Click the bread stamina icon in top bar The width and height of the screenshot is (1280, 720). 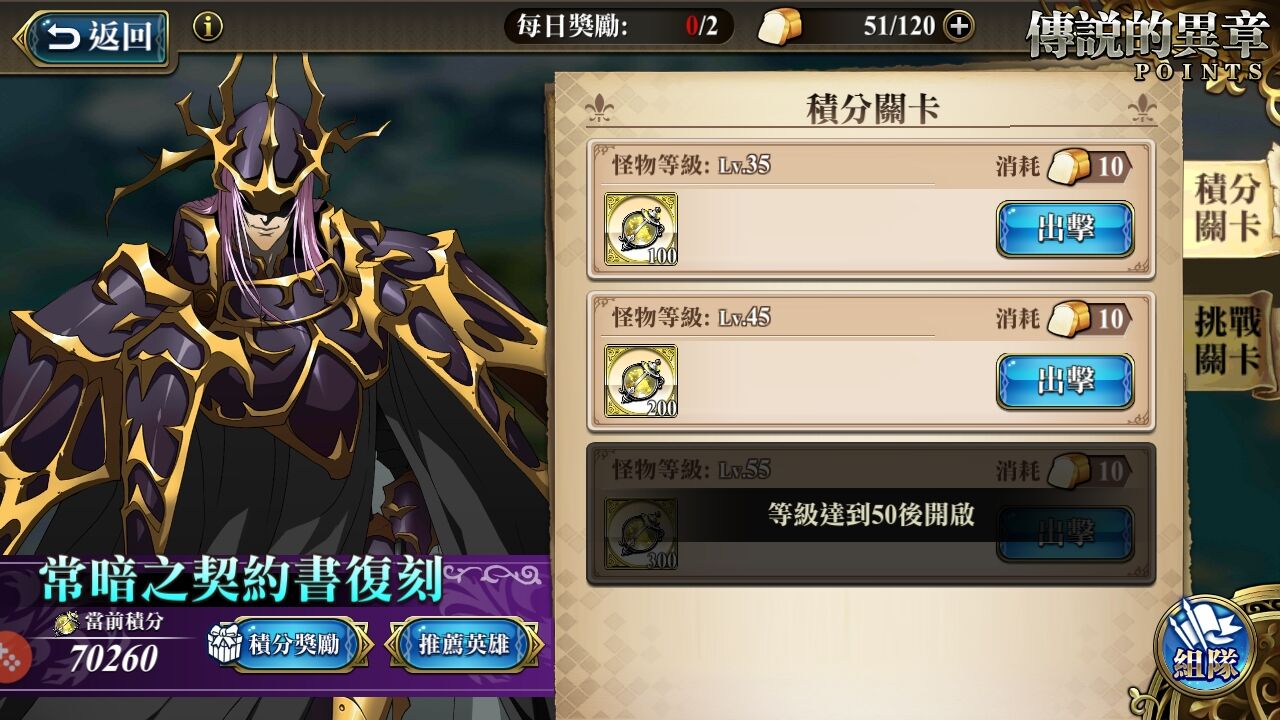click(x=780, y=27)
